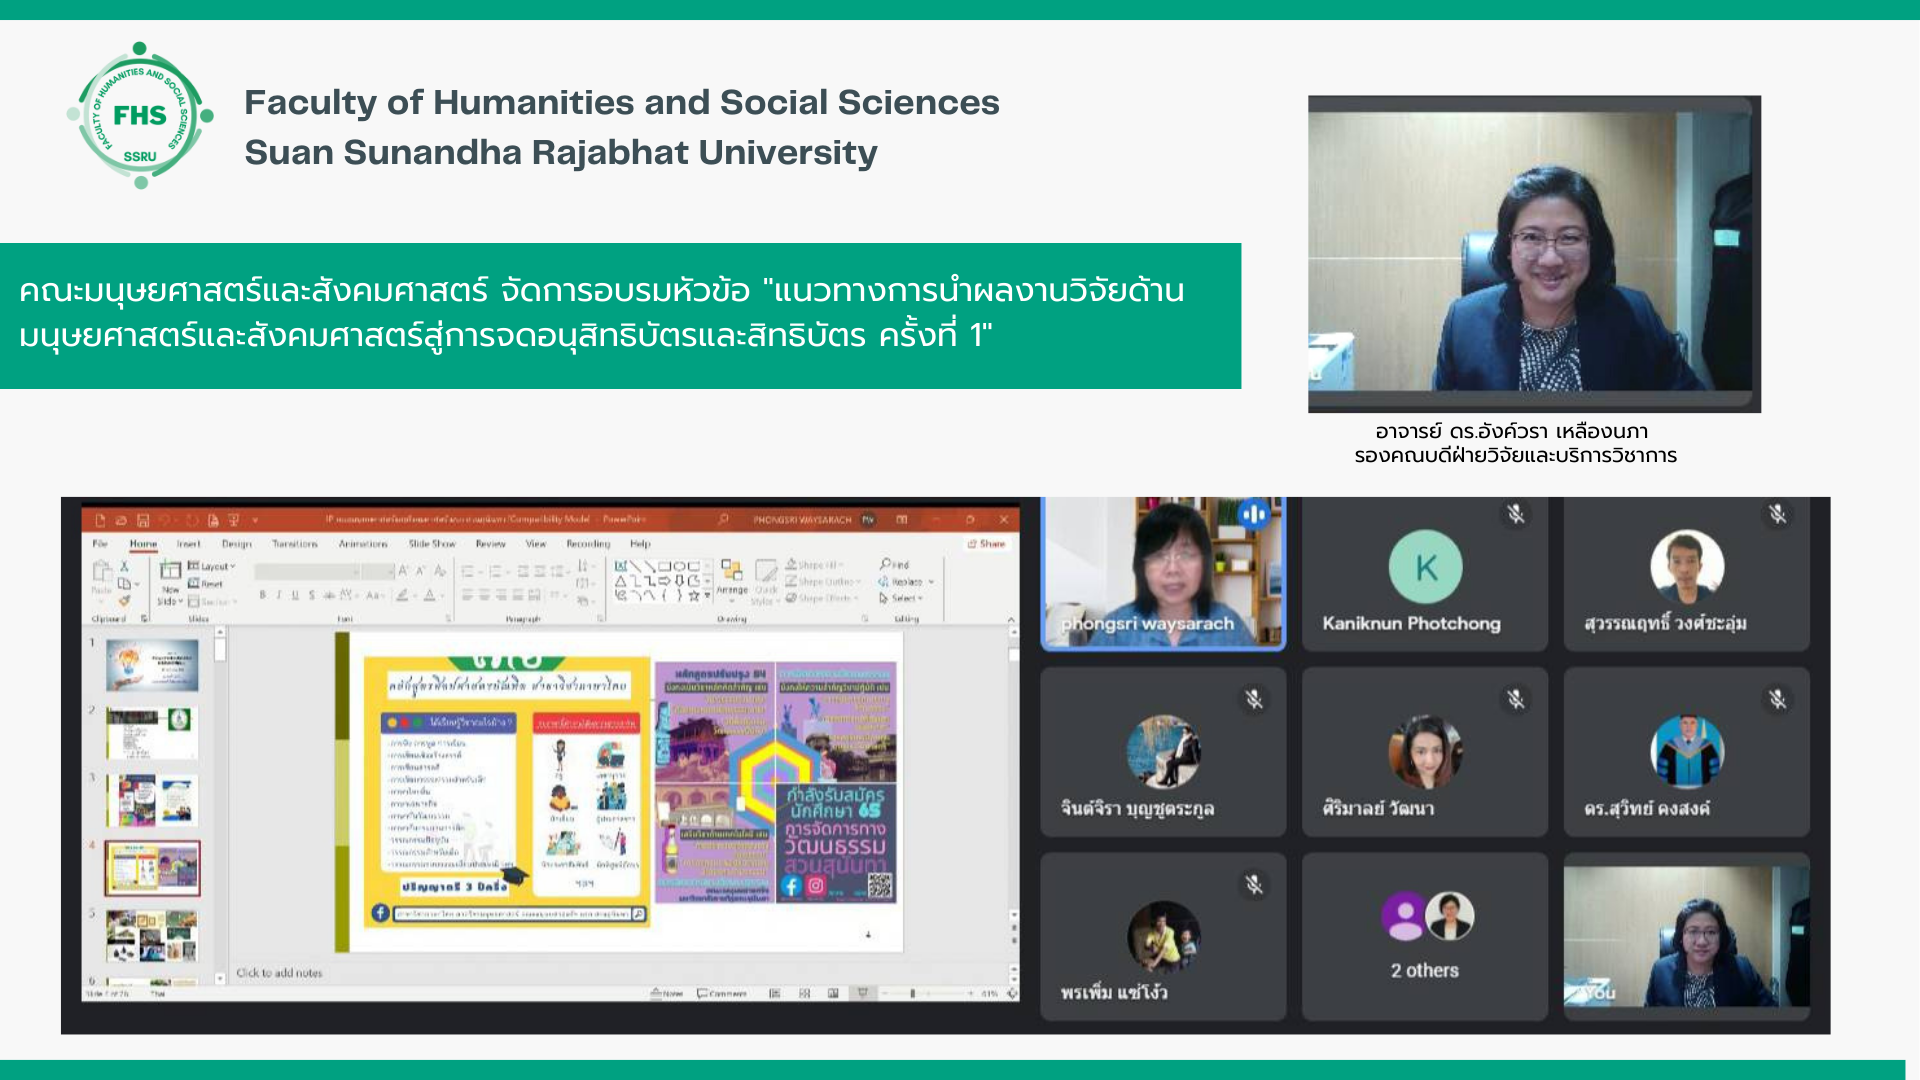
Task: Toggle the Comments pane in status bar
Action: 722,993
